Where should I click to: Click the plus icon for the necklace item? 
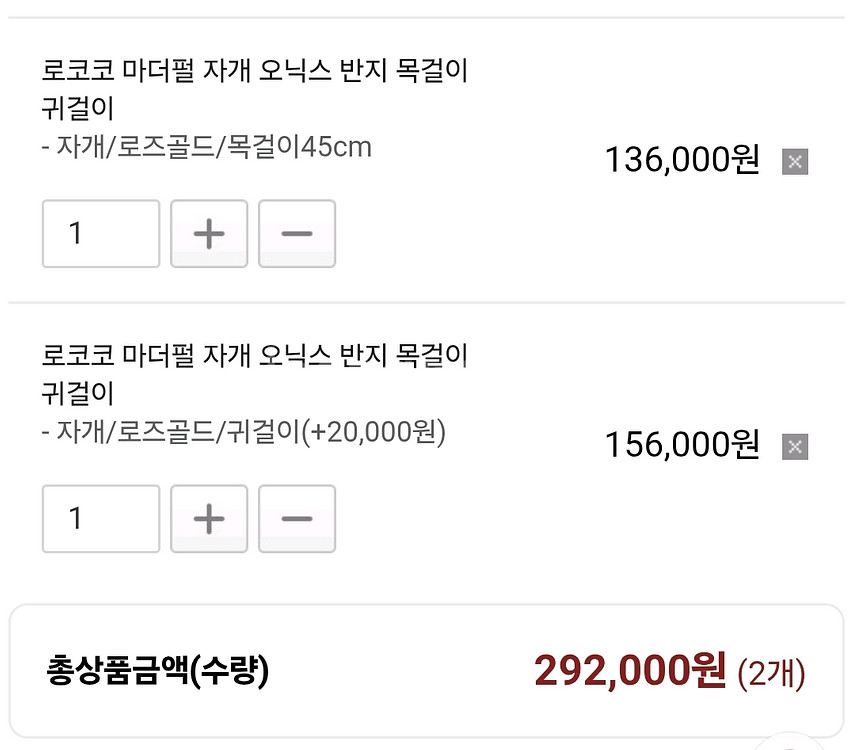click(208, 233)
